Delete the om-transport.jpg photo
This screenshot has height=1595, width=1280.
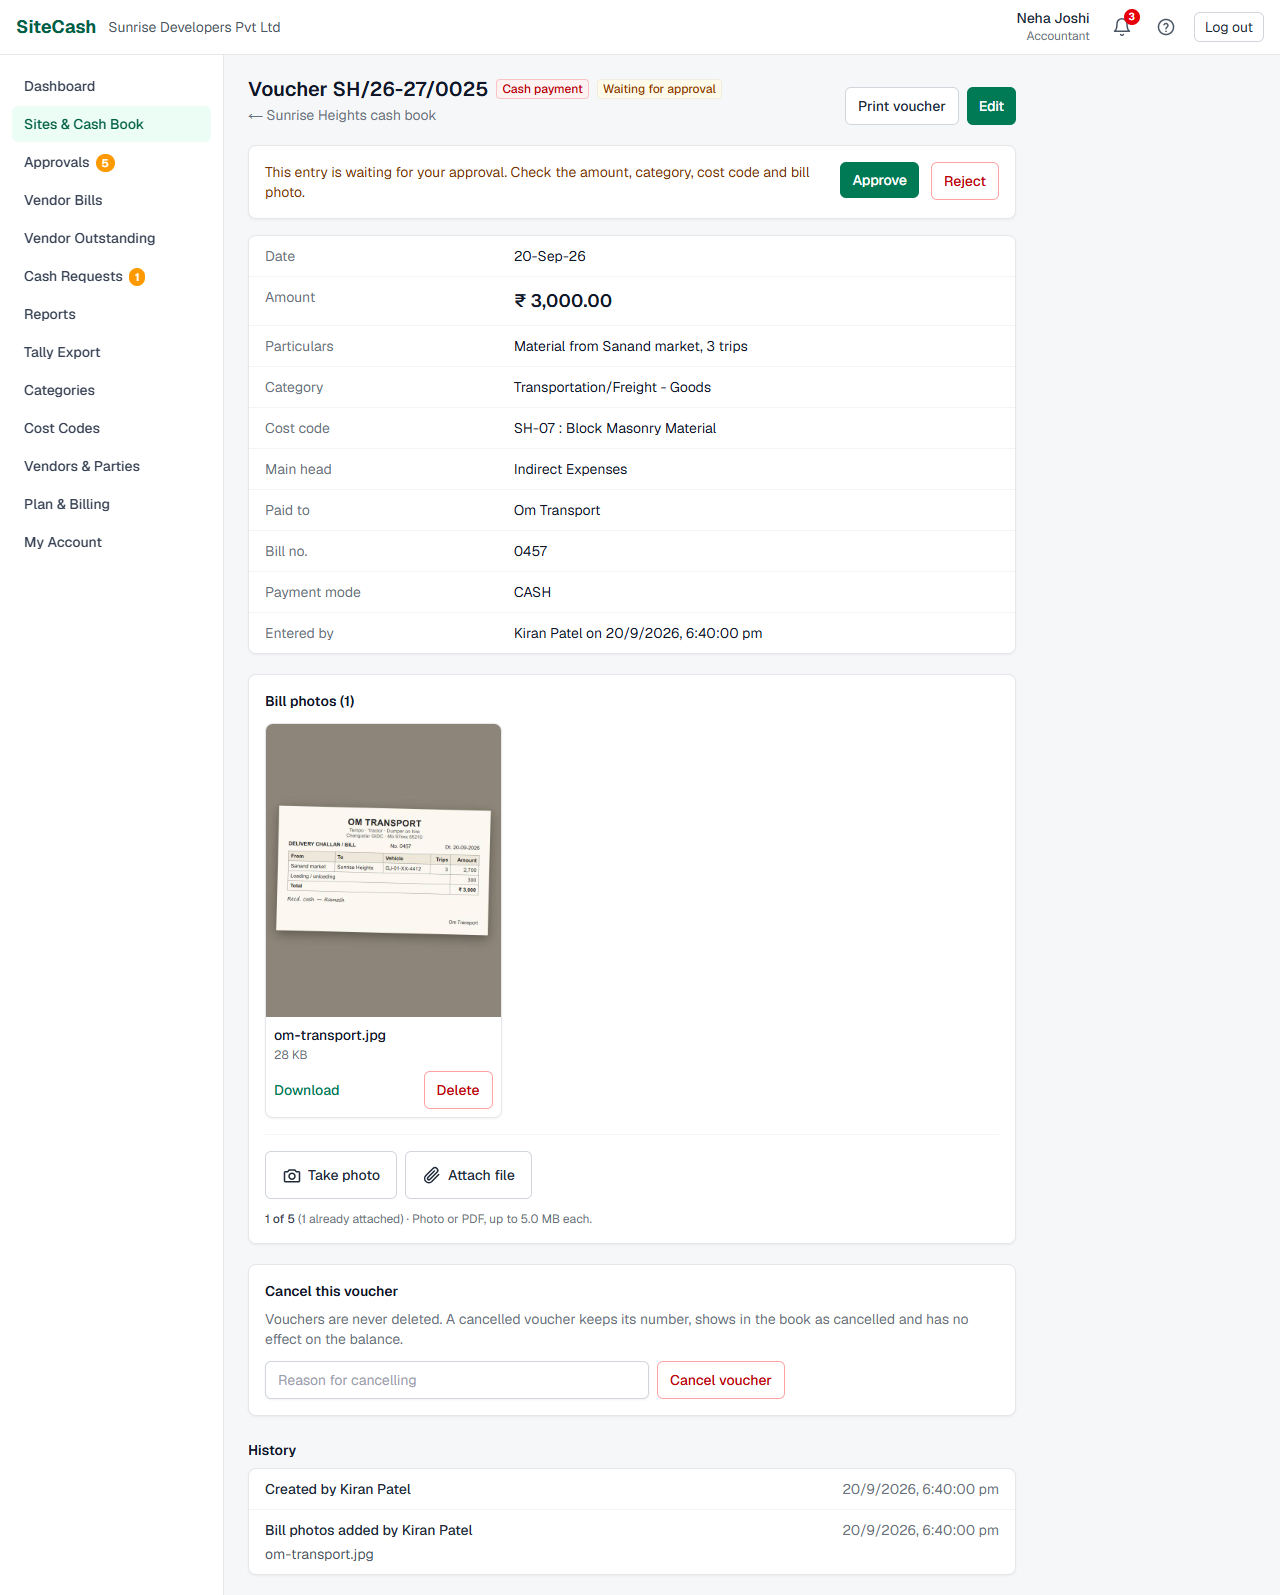point(458,1090)
